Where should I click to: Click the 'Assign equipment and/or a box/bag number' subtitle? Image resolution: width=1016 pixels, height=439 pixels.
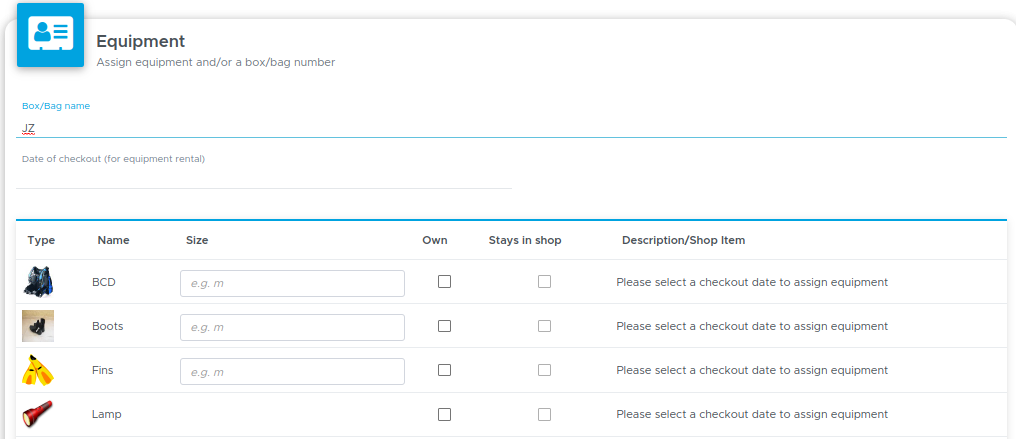216,63
